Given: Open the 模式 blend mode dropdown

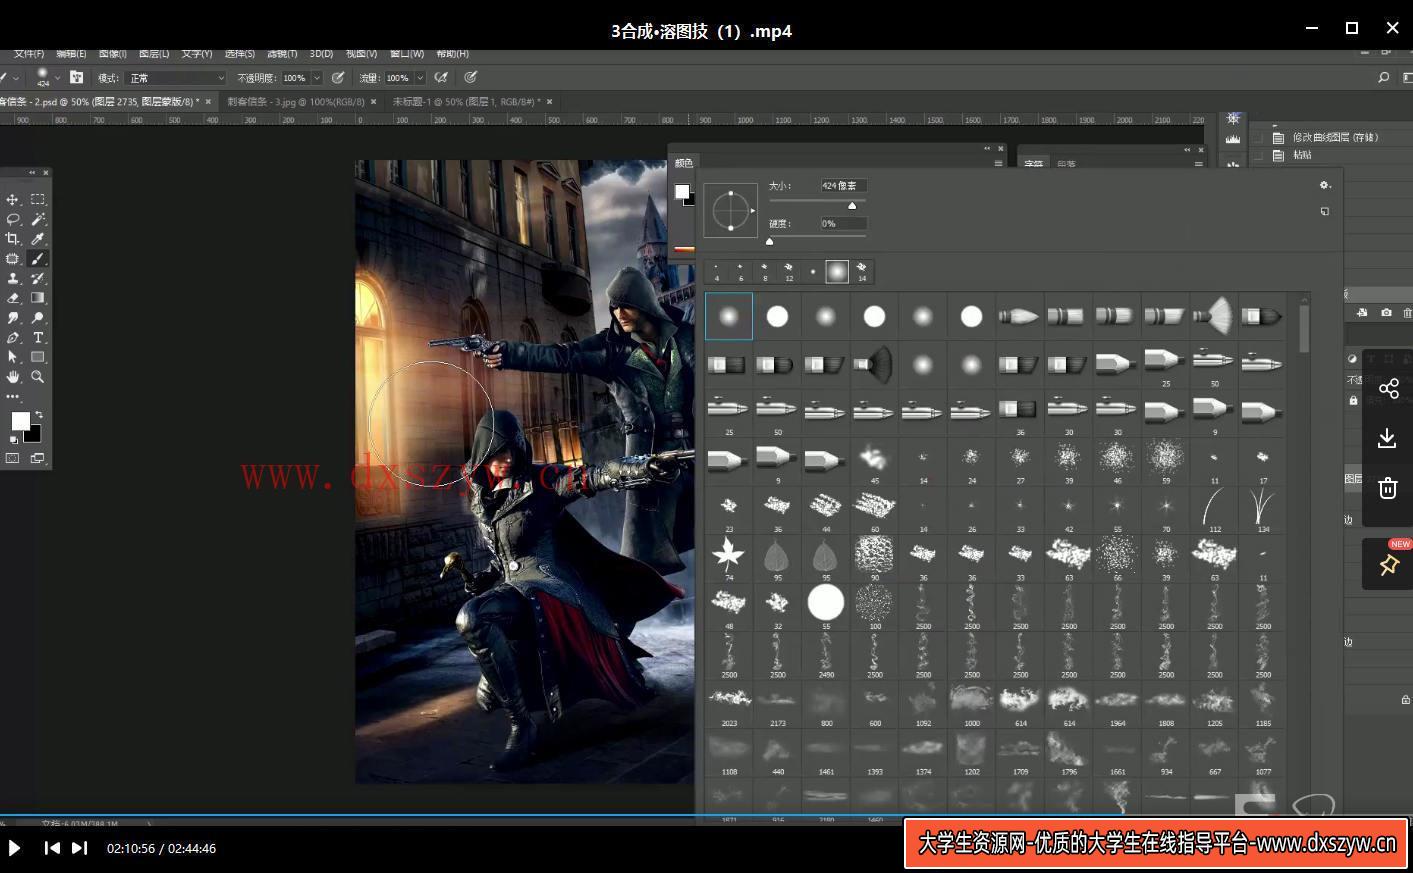Looking at the screenshot, I should click(176, 78).
